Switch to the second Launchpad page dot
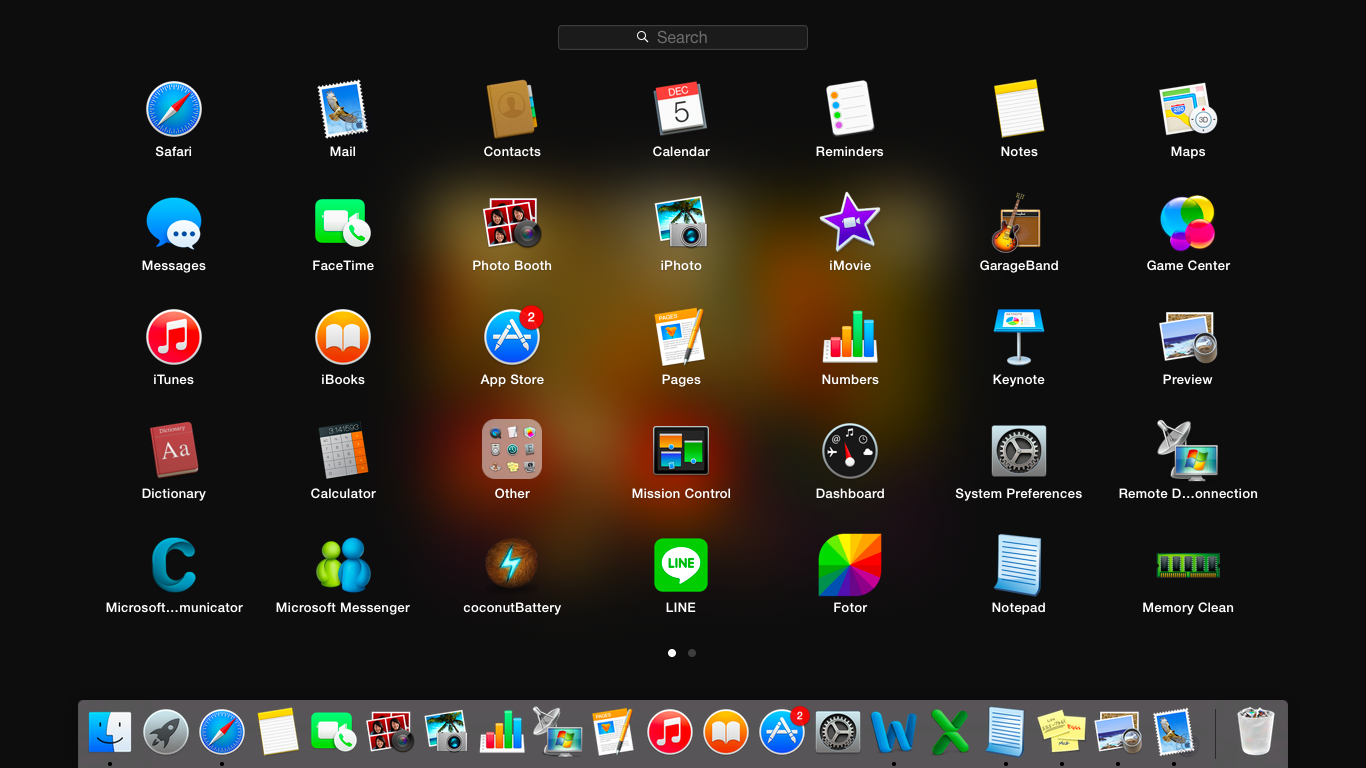1366x768 pixels. click(x=692, y=653)
